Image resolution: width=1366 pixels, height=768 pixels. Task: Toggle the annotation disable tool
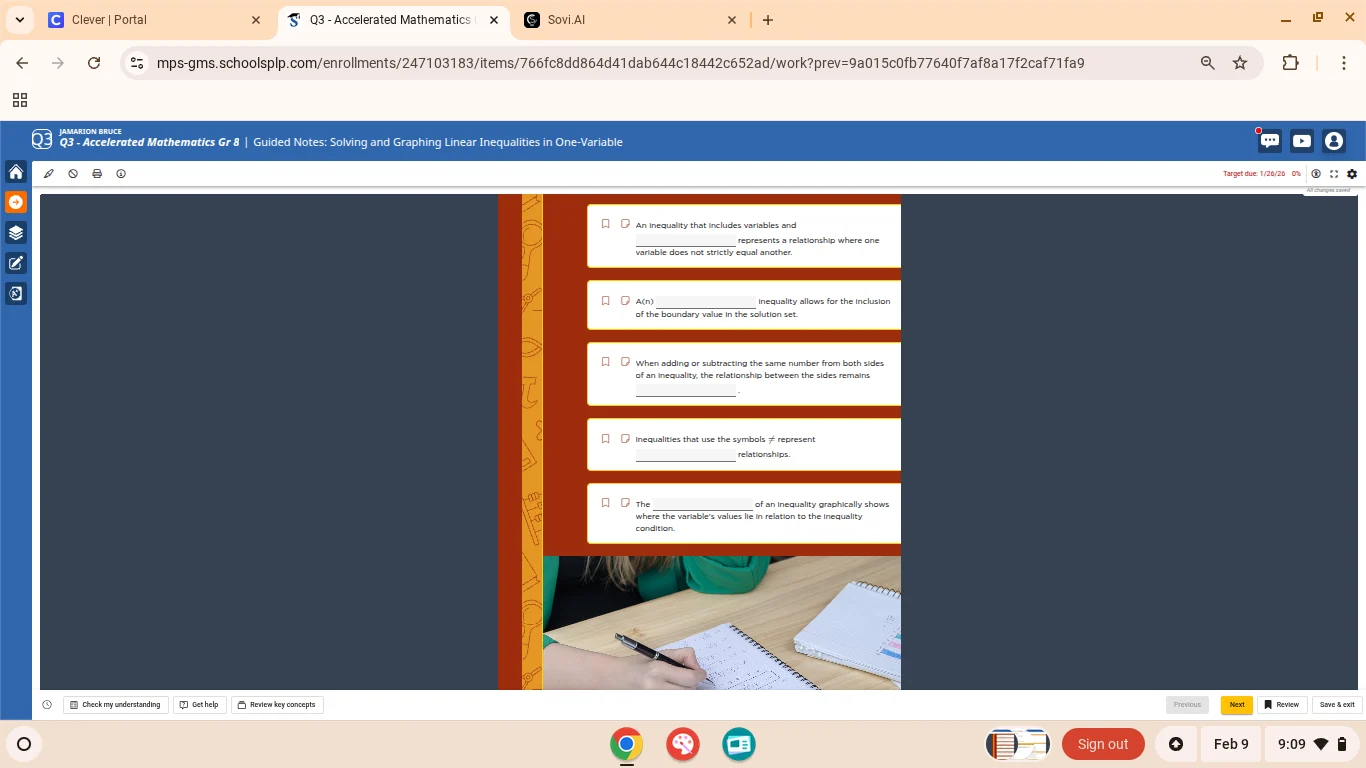click(72, 173)
